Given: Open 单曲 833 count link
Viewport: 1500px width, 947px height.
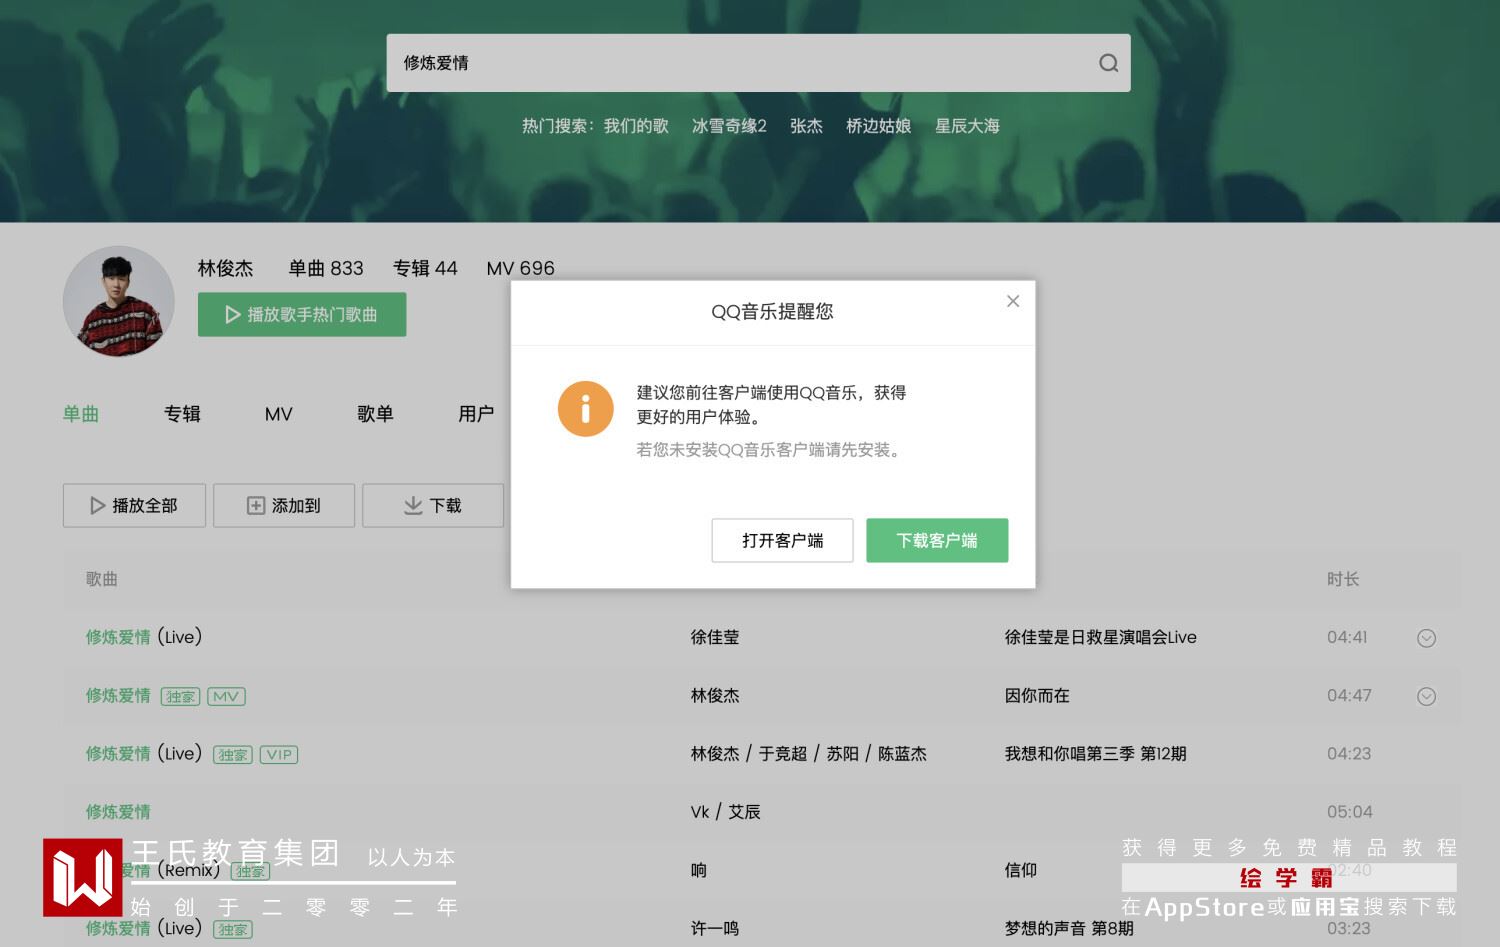Looking at the screenshot, I should click(326, 268).
